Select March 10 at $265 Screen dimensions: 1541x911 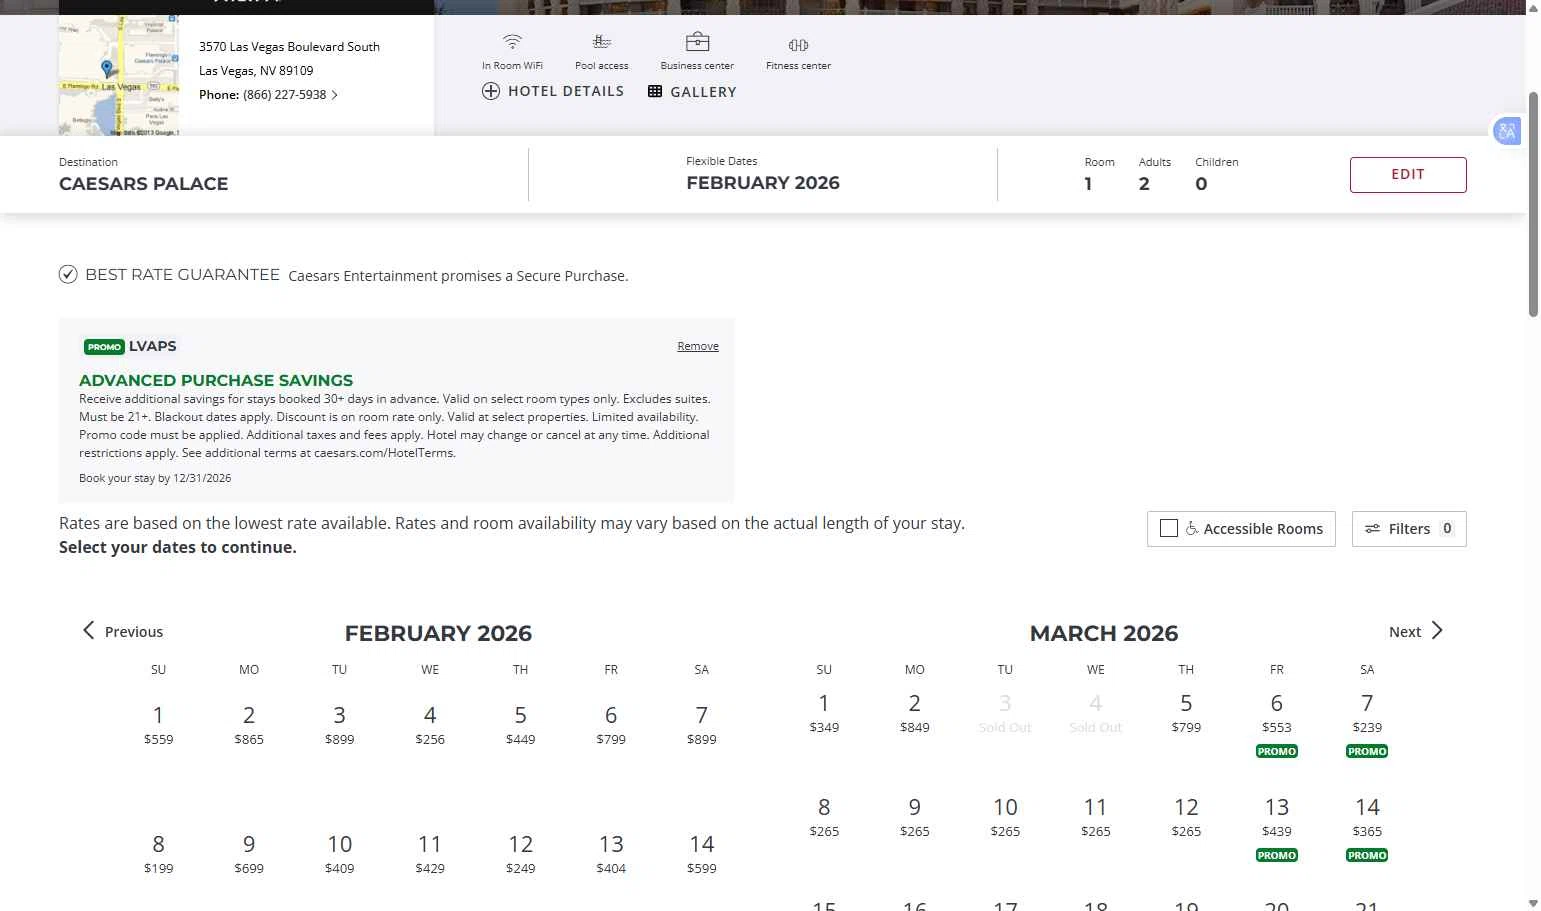tap(1005, 817)
